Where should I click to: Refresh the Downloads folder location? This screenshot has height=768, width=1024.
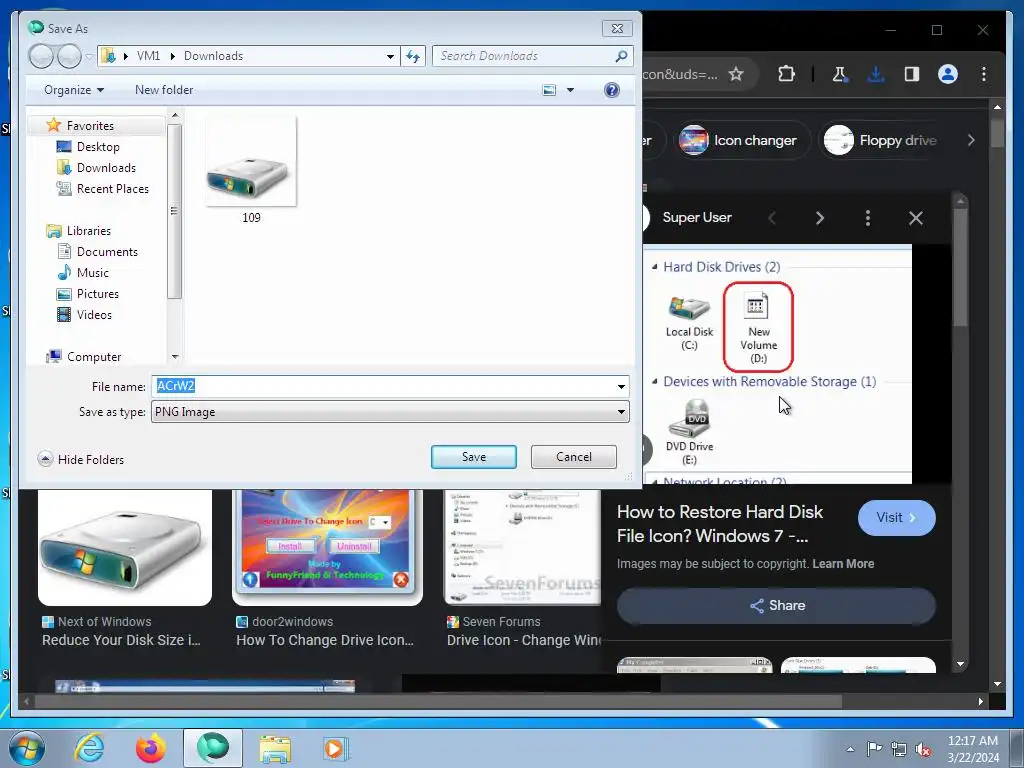[x=413, y=56]
